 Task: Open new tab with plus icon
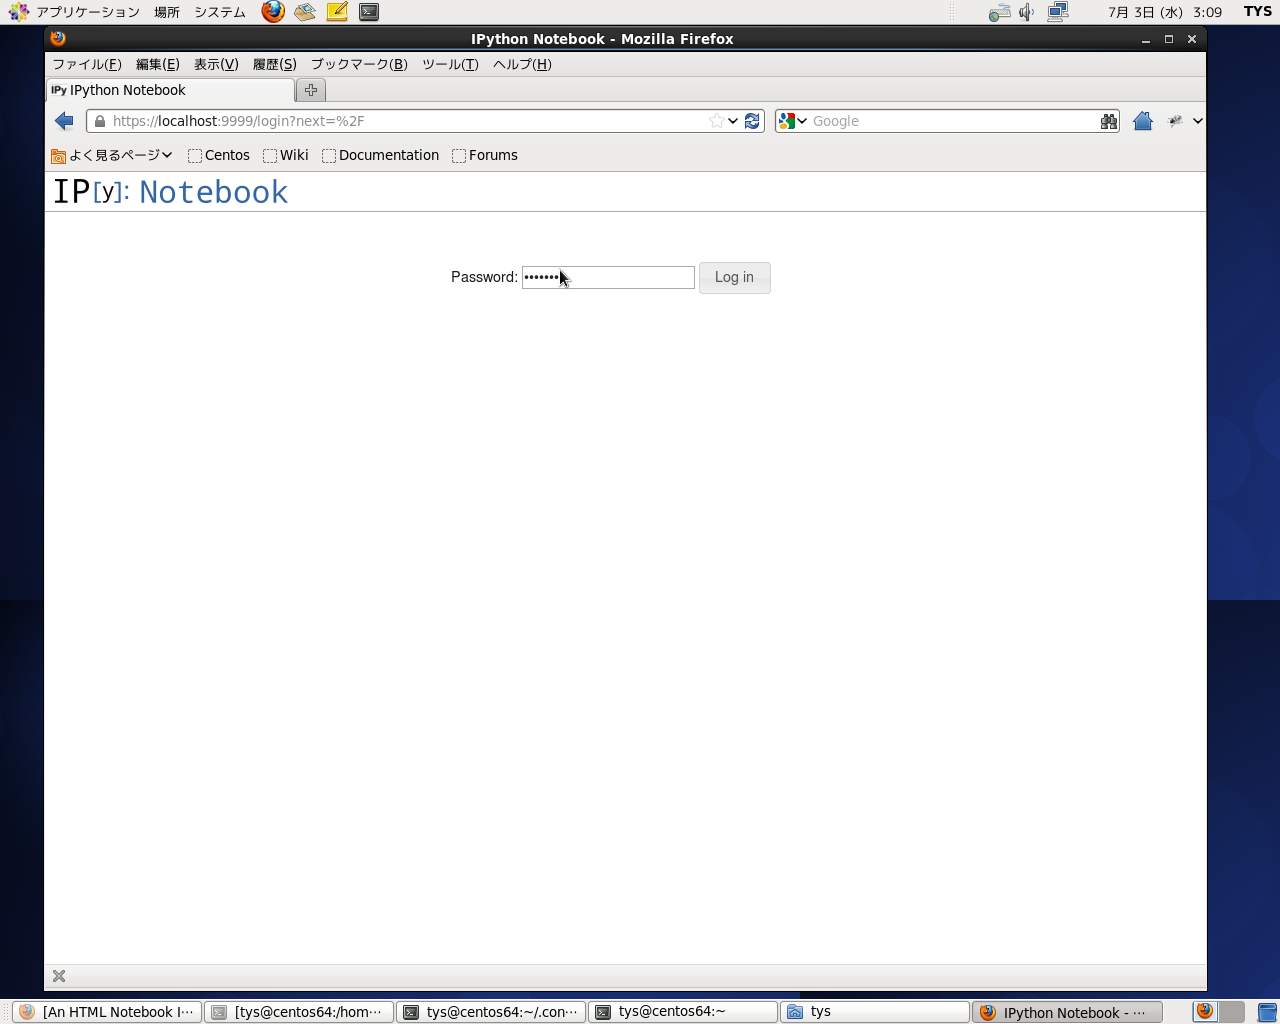pos(311,90)
